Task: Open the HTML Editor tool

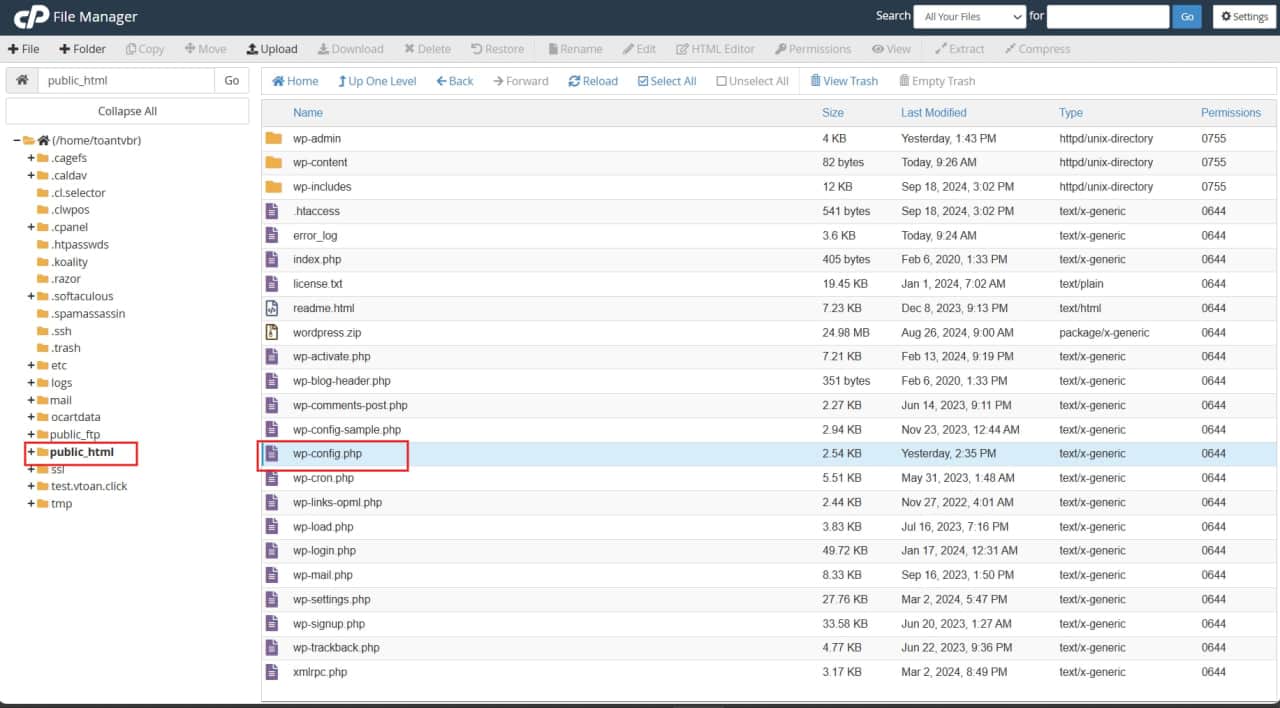Action: pos(716,49)
